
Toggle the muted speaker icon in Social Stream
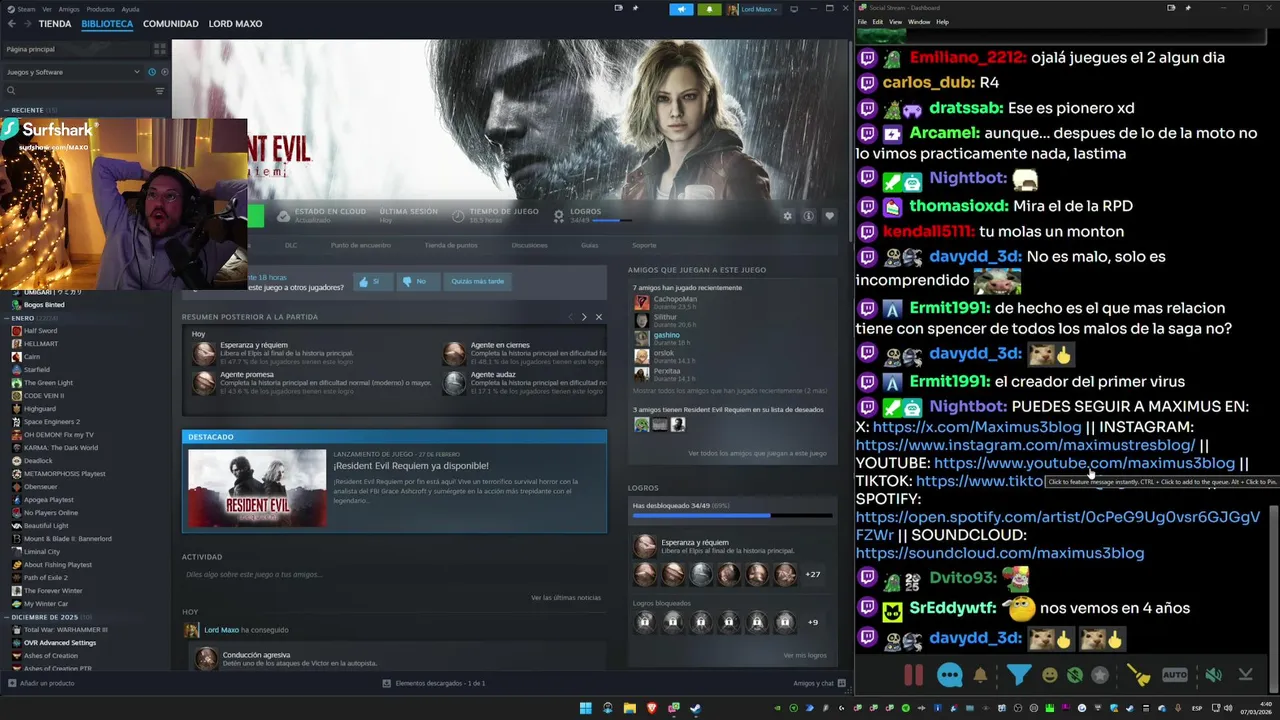tap(1213, 675)
